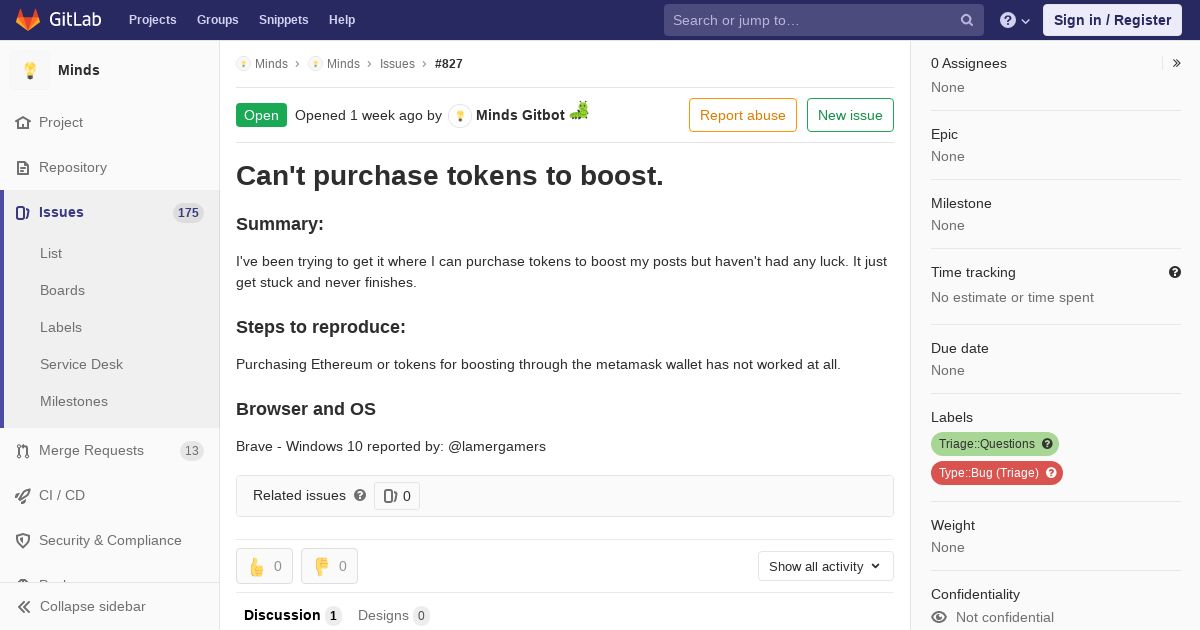Click #827 breadcrumb link
Viewport: 1200px width, 630px height.
449,64
